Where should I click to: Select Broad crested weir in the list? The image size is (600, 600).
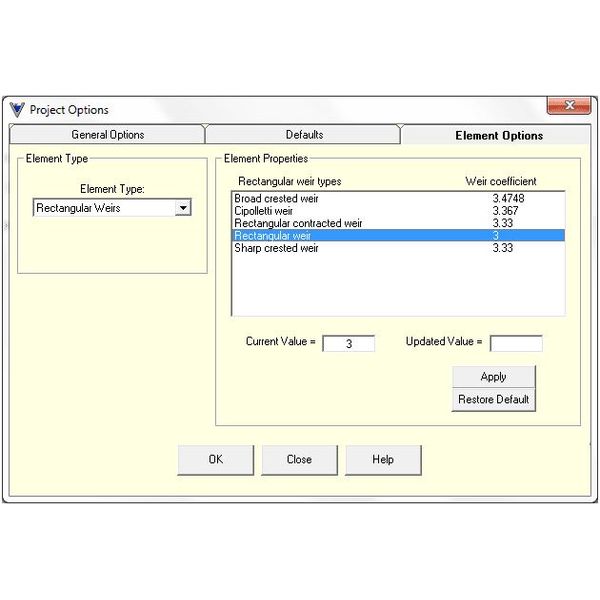pos(278,199)
